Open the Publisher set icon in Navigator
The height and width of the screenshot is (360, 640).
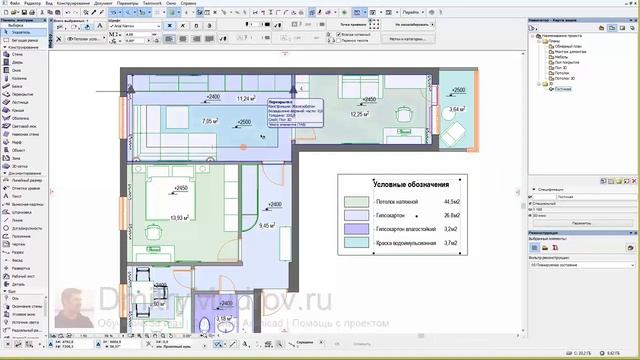(633, 28)
